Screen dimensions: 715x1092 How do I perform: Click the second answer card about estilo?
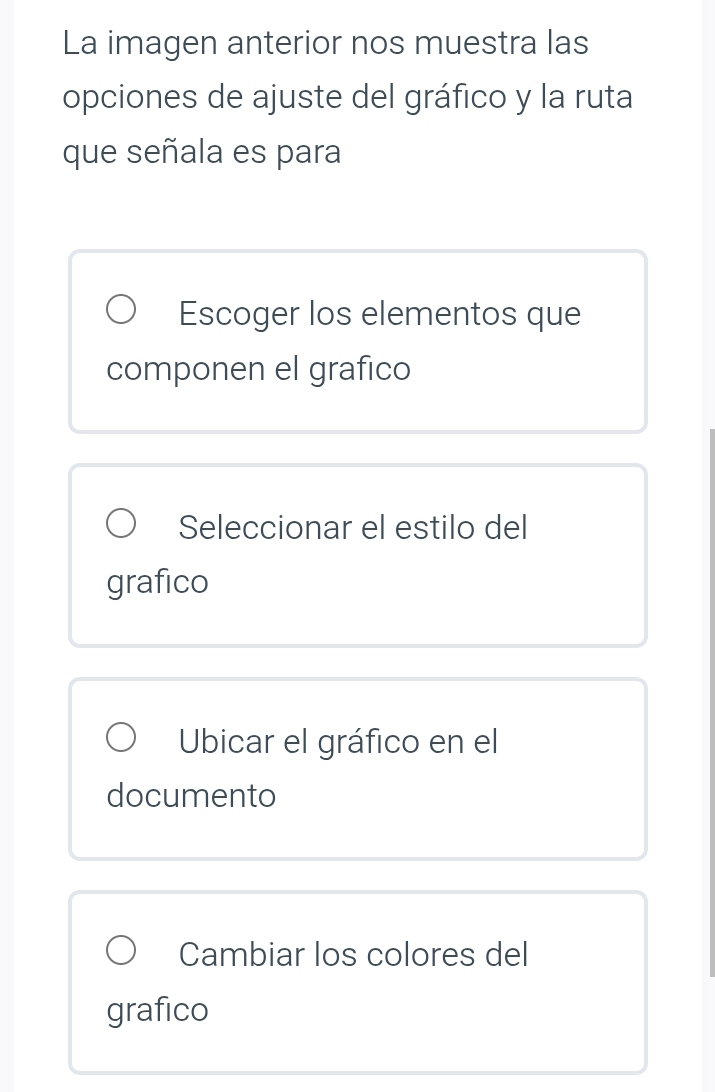[357, 554]
